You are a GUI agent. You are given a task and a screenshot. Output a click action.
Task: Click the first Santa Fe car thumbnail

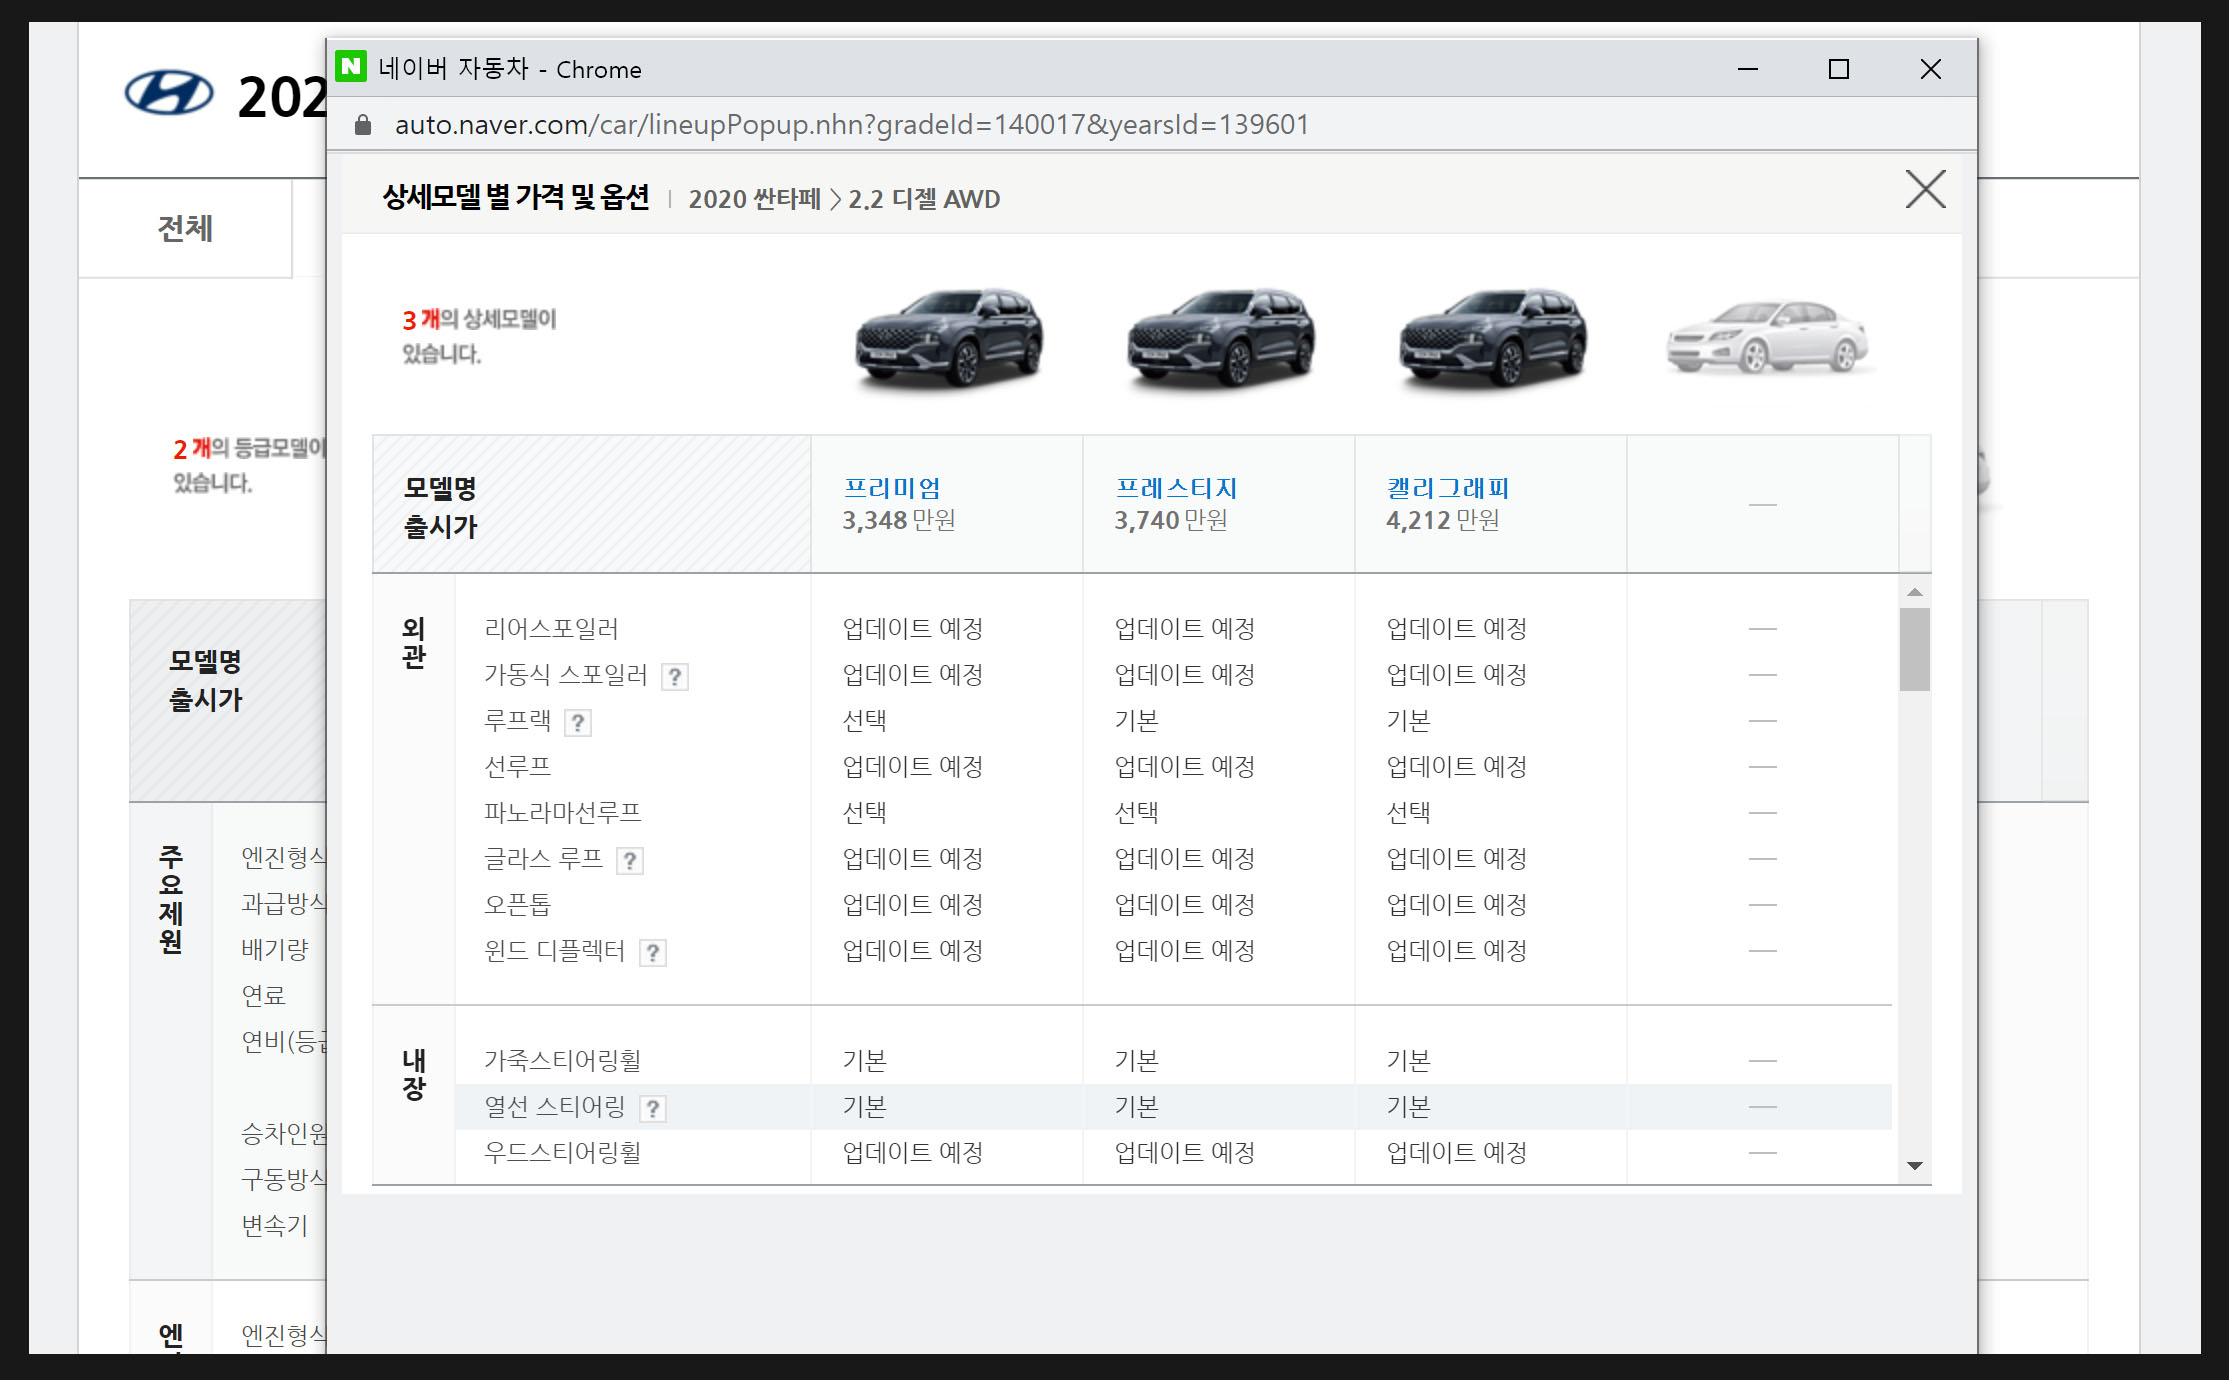(948, 336)
